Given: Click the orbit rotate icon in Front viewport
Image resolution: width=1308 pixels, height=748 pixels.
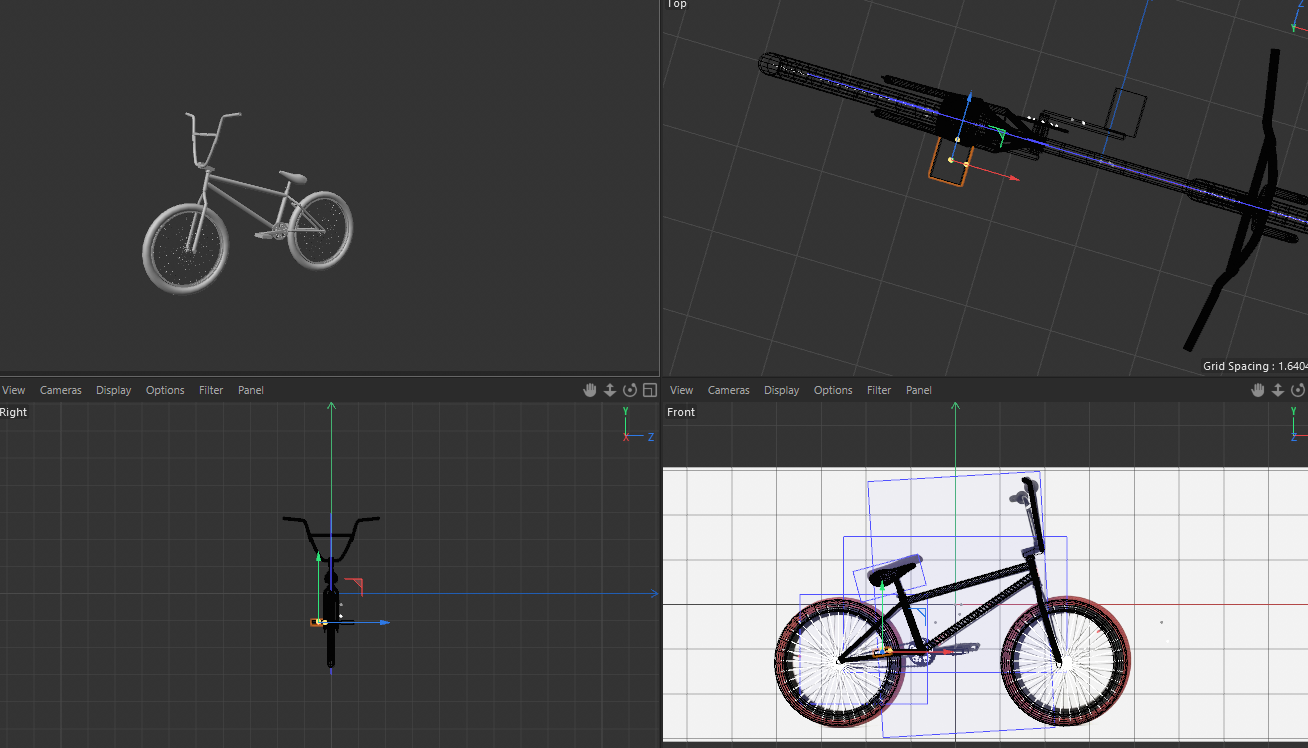Looking at the screenshot, I should pyautogui.click(x=1298, y=390).
